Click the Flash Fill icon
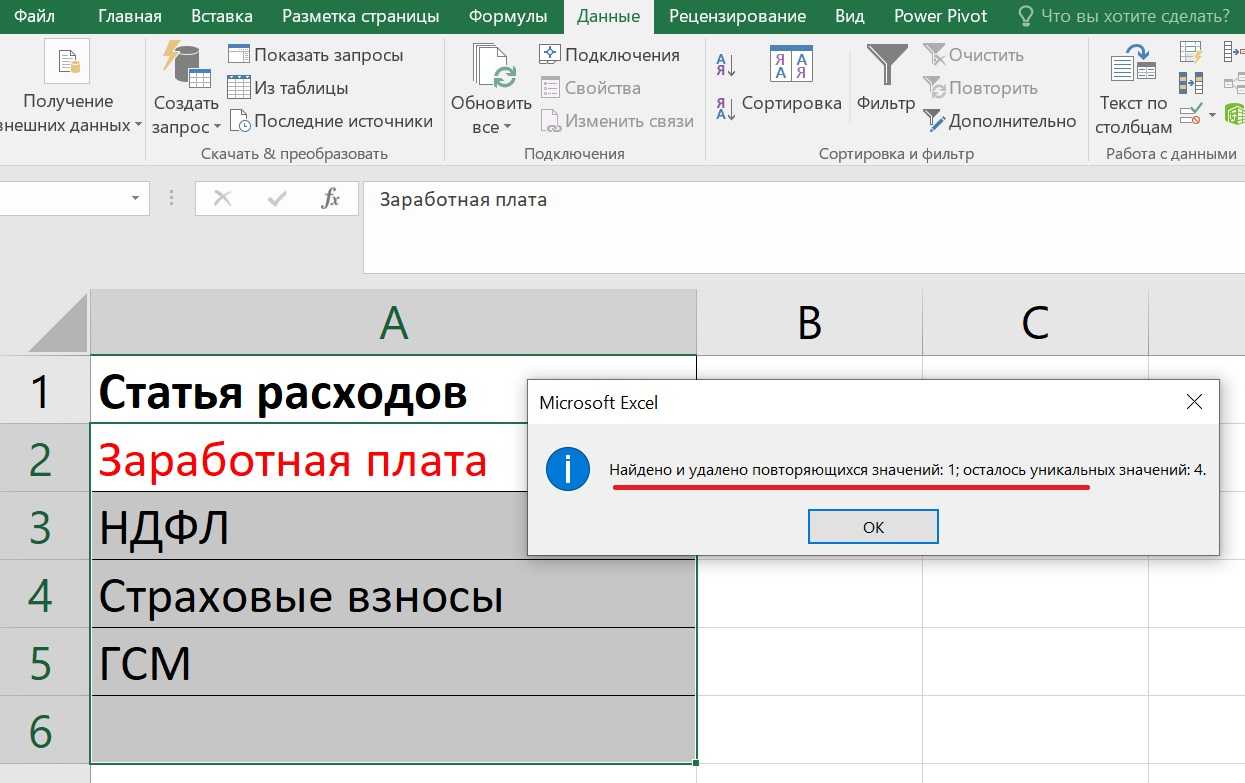The width and height of the screenshot is (1245, 783). [x=1190, y=52]
